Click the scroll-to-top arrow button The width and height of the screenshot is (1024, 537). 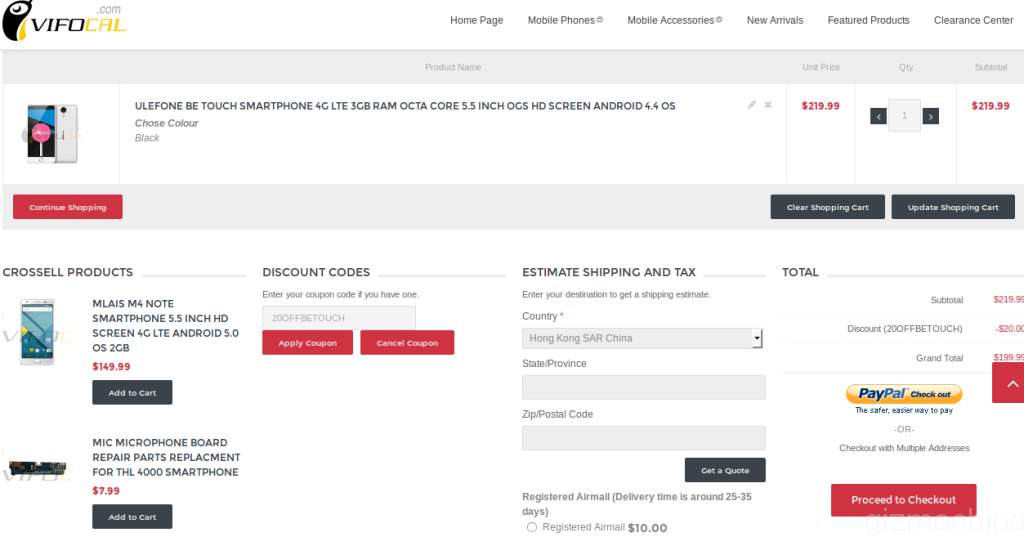tap(1010, 383)
